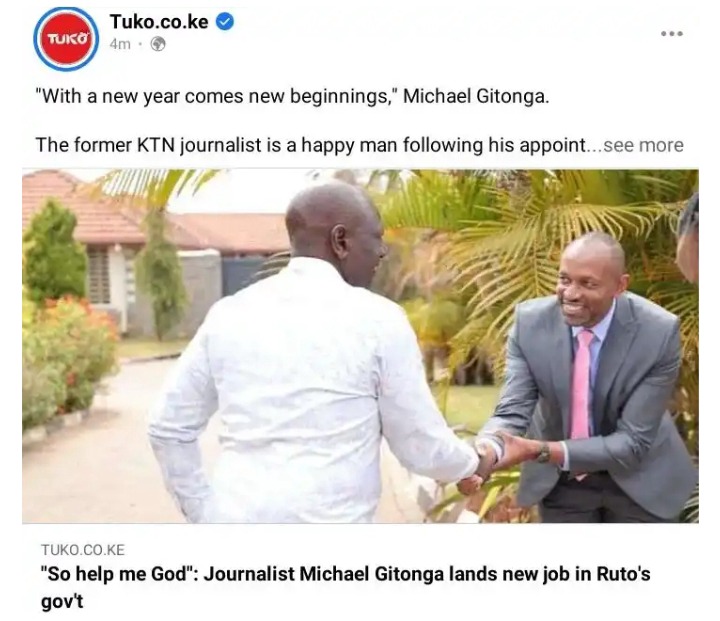720x621 pixels.
Task: Expand the post with see more
Action: point(643,145)
